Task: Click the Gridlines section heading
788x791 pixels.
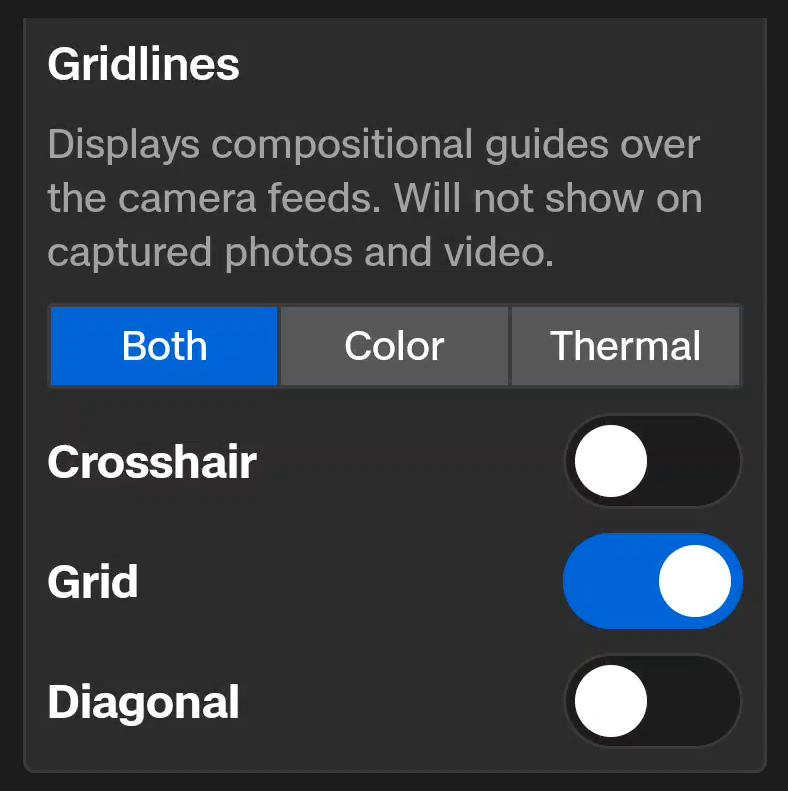Action: 143,65
